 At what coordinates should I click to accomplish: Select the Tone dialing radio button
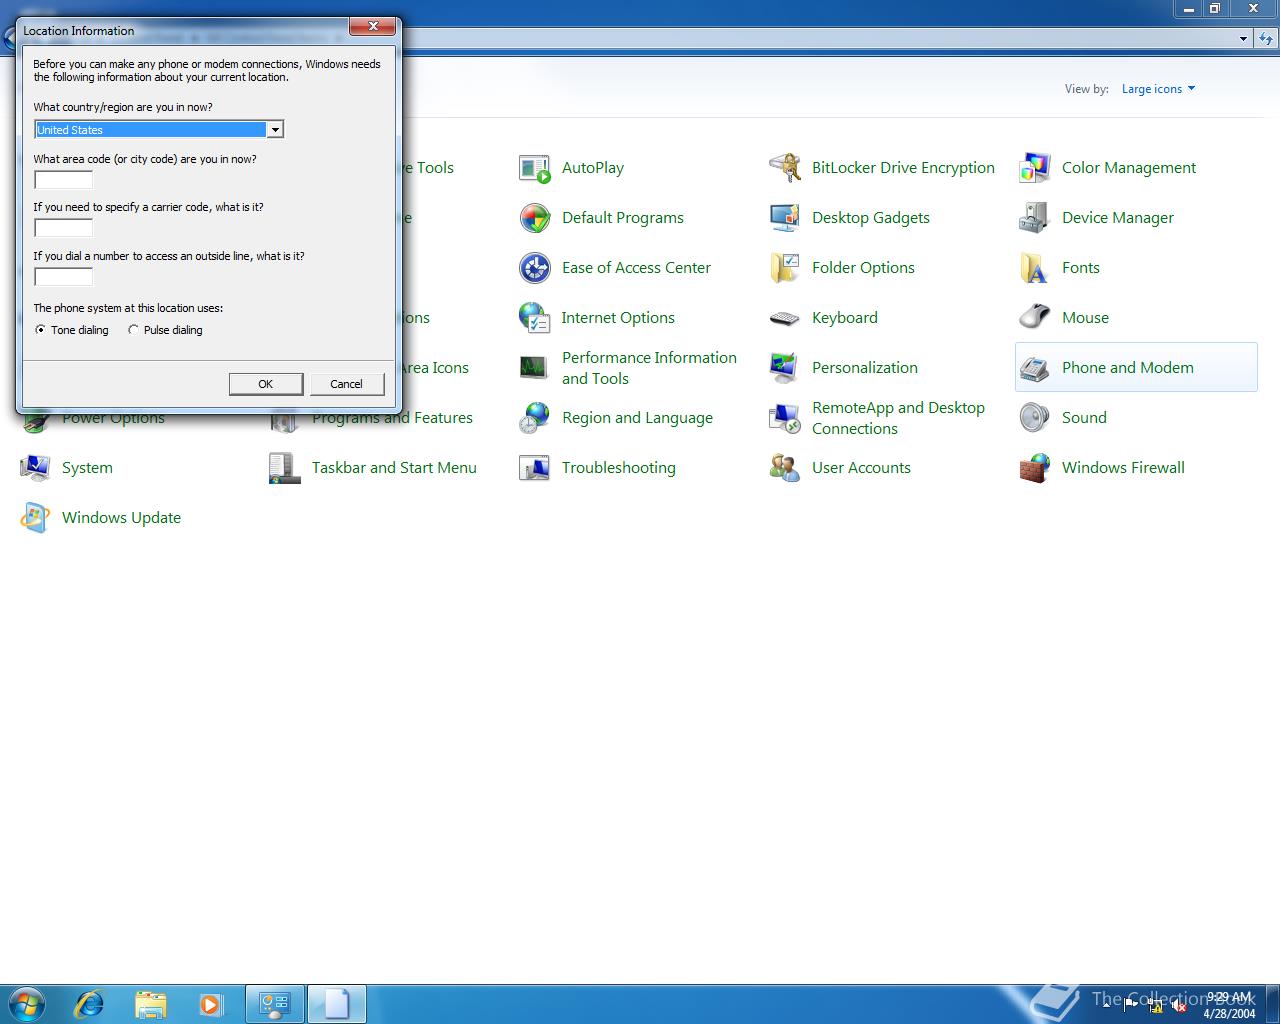pyautogui.click(x=72, y=330)
